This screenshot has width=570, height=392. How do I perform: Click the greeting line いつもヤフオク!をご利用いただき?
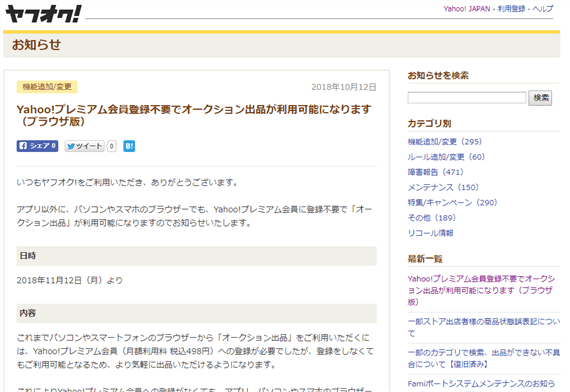127,182
